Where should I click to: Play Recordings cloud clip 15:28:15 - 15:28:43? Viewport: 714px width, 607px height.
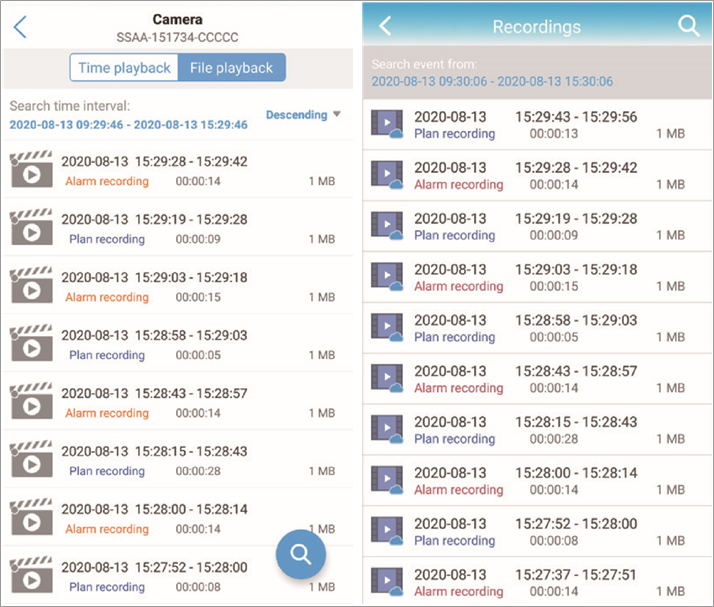point(387,429)
